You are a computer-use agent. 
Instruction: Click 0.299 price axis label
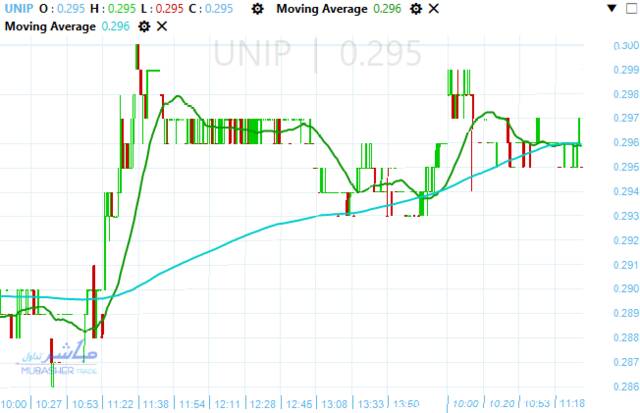(x=626, y=70)
